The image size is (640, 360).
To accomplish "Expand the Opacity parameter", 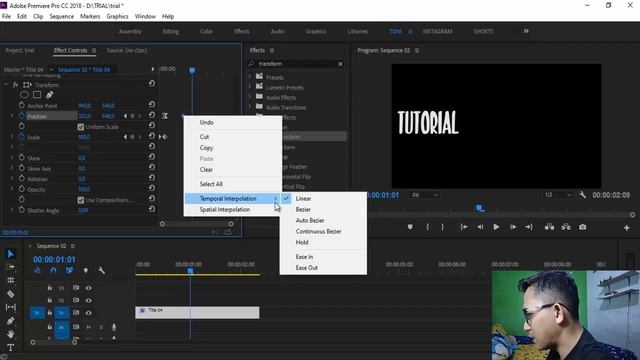I will tap(12, 189).
